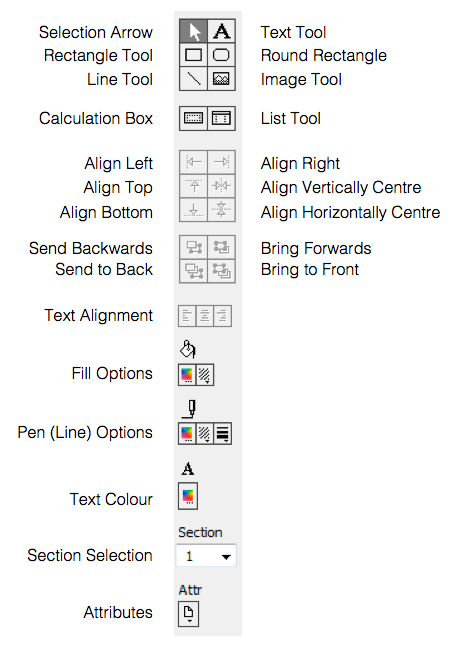473x664 pixels.
Task: Toggle right text alignment button
Action: pos(223,316)
